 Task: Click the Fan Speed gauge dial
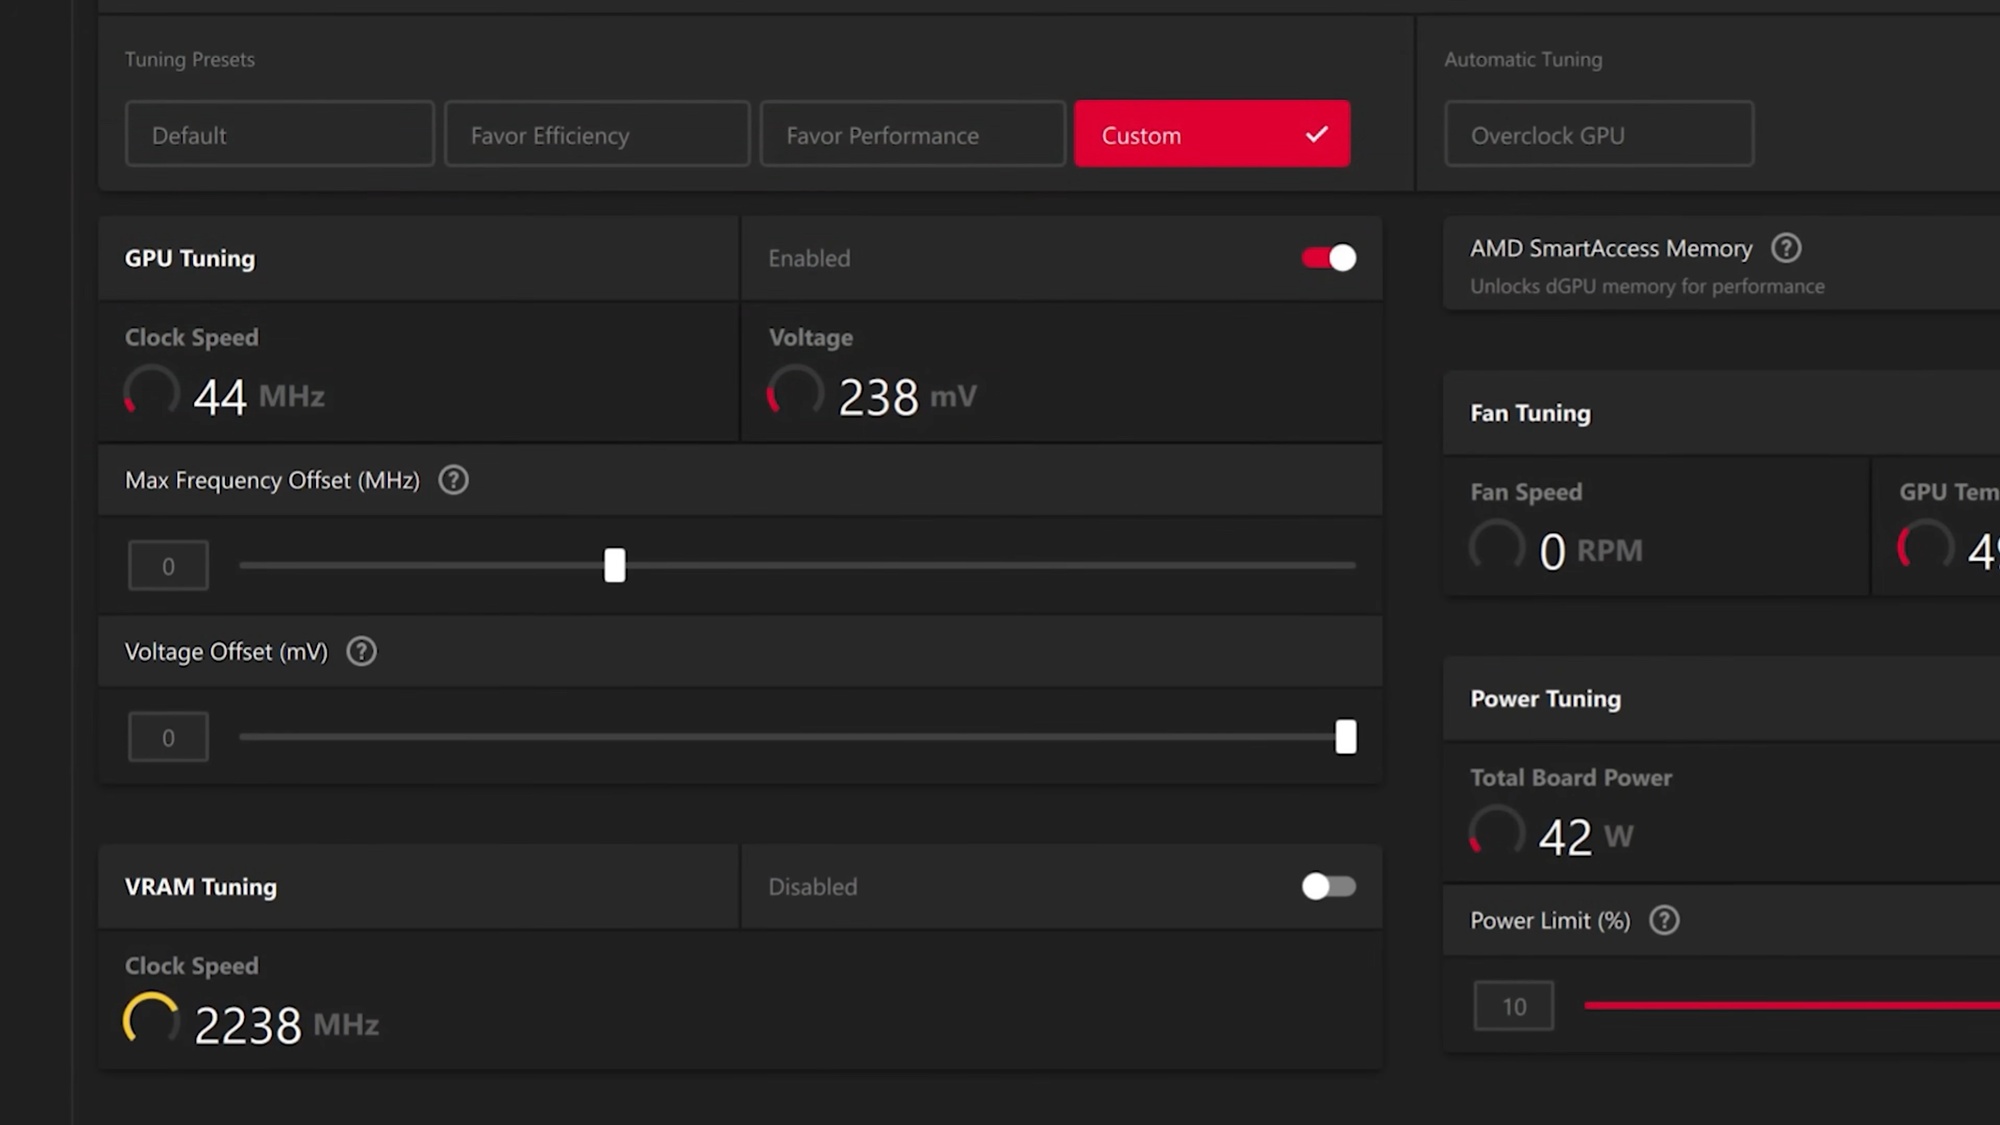click(x=1496, y=547)
